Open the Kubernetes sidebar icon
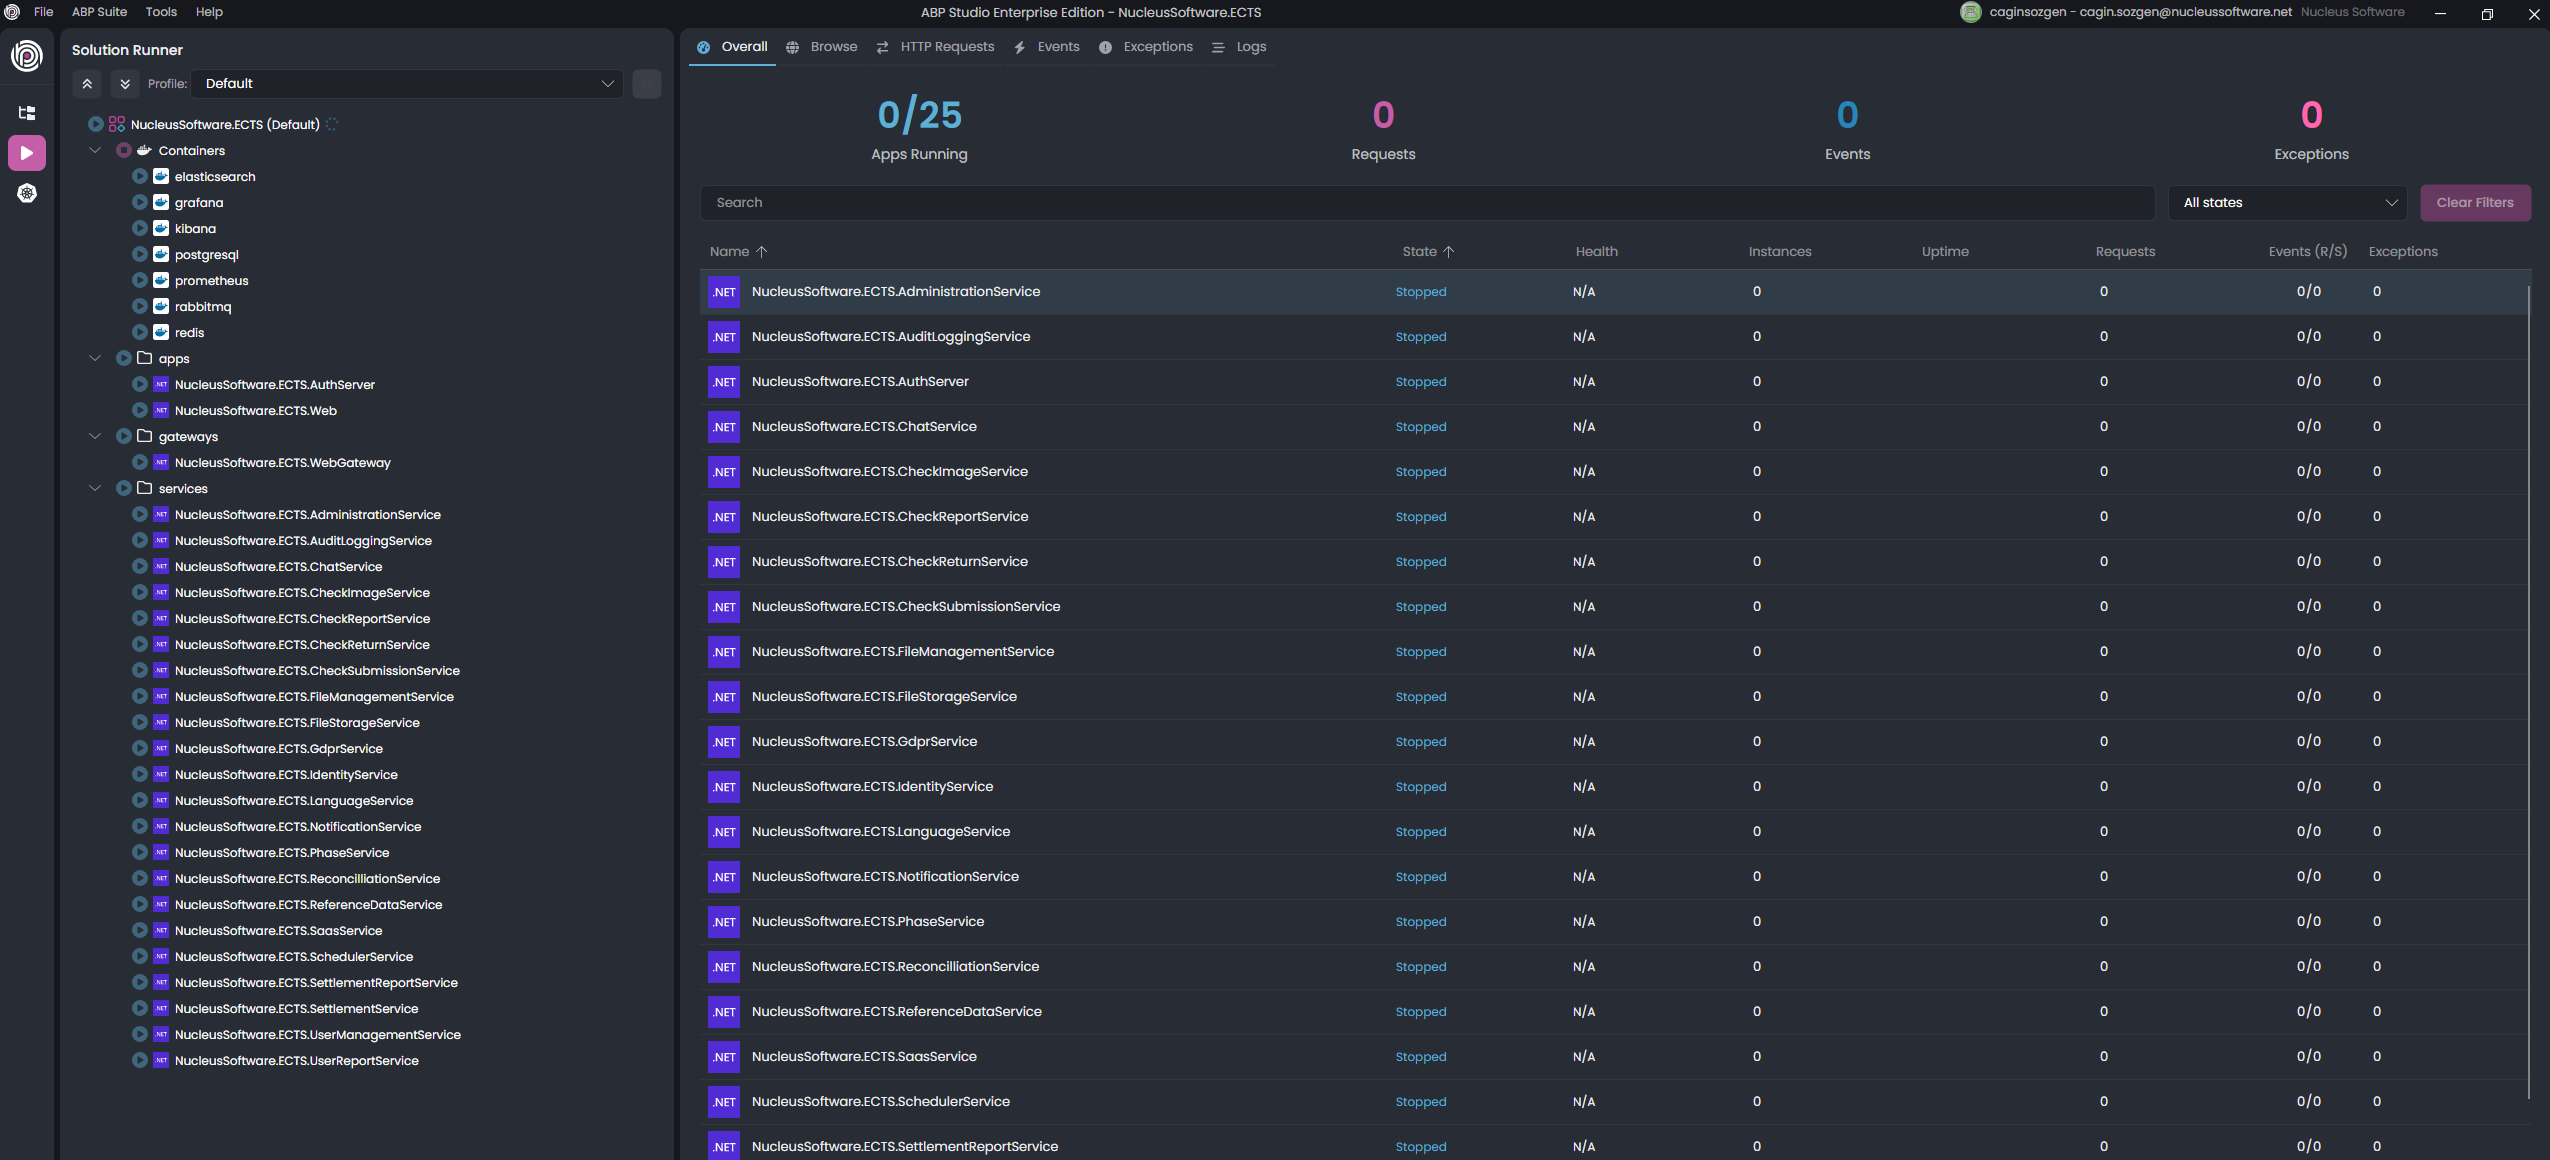Viewport: 2550px width, 1160px height. point(27,193)
